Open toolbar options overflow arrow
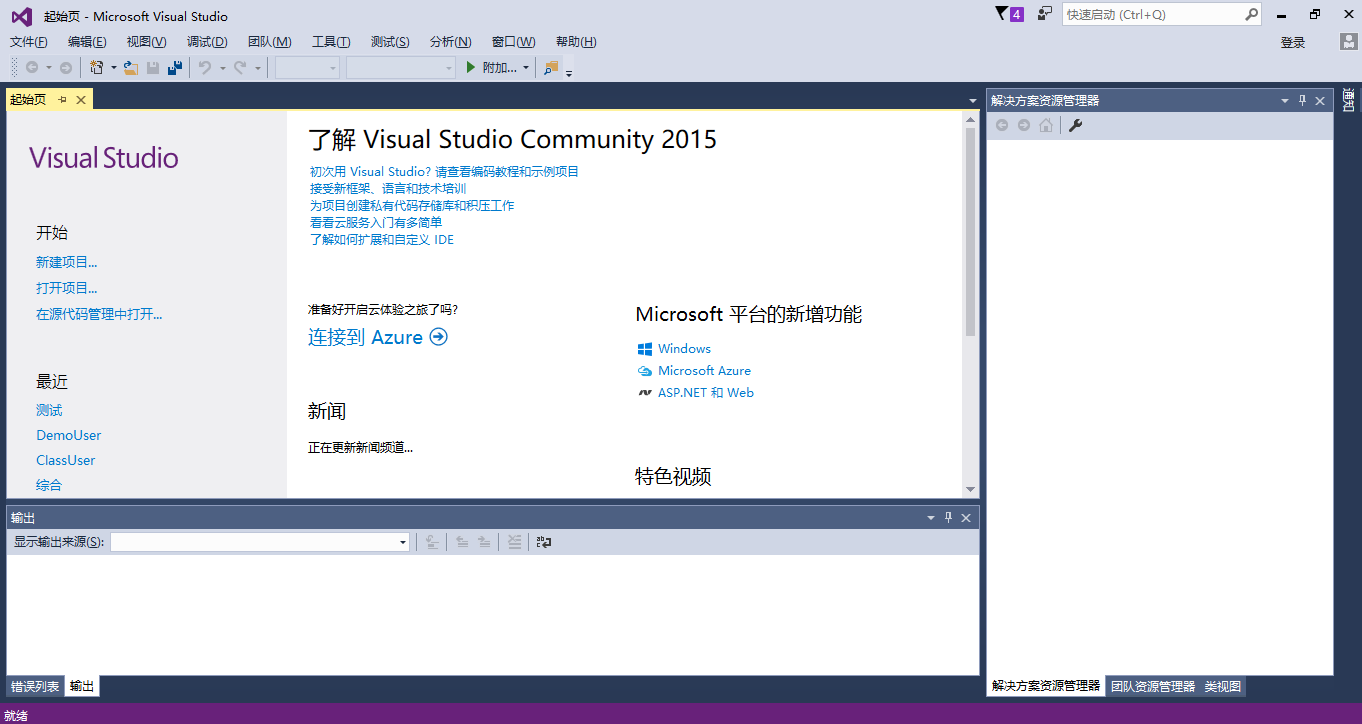1362x724 pixels. (x=569, y=73)
